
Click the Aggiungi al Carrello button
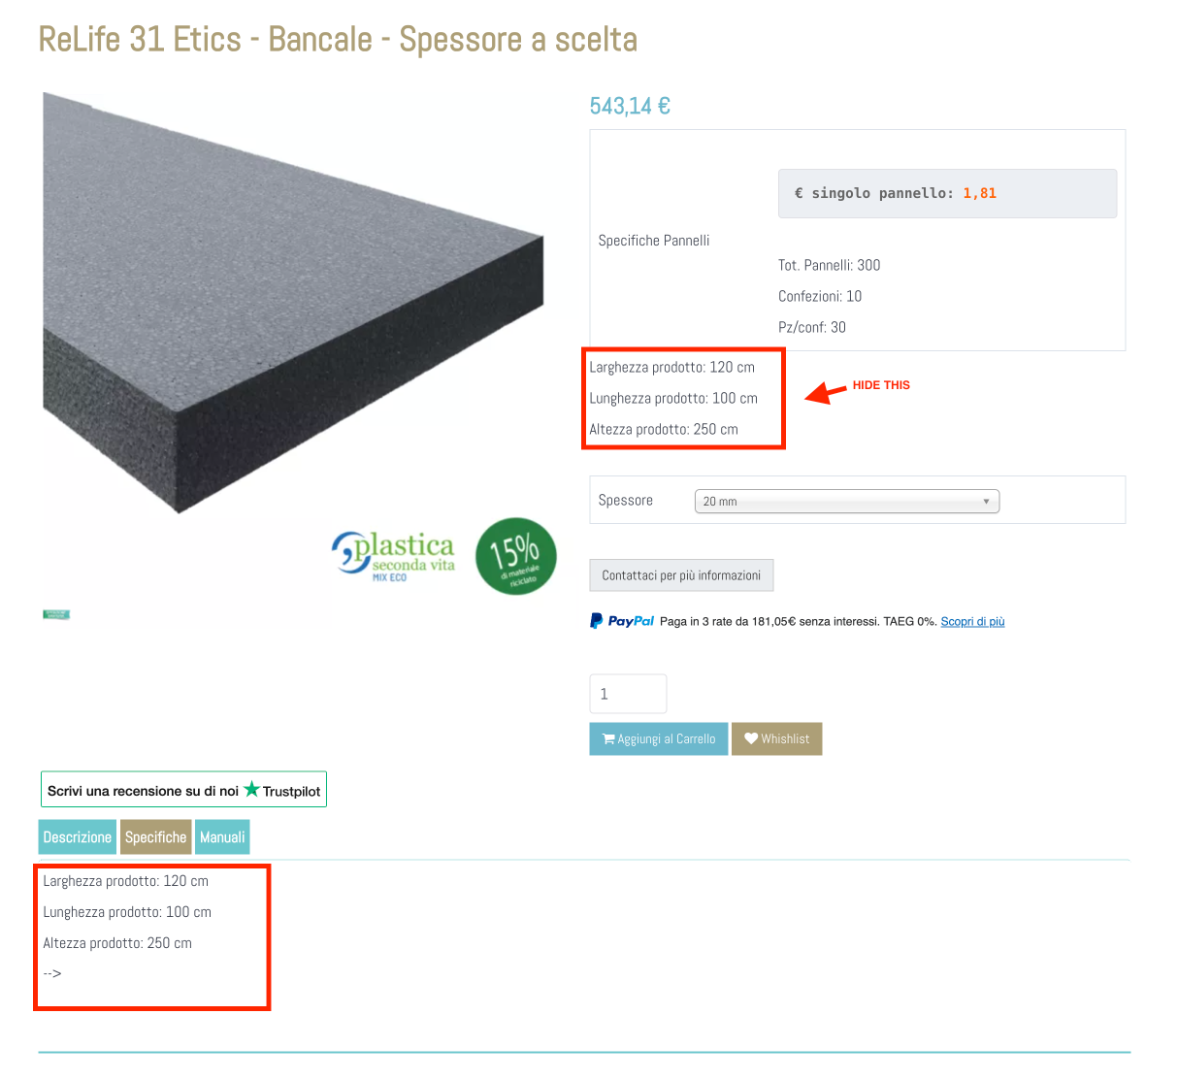659,739
